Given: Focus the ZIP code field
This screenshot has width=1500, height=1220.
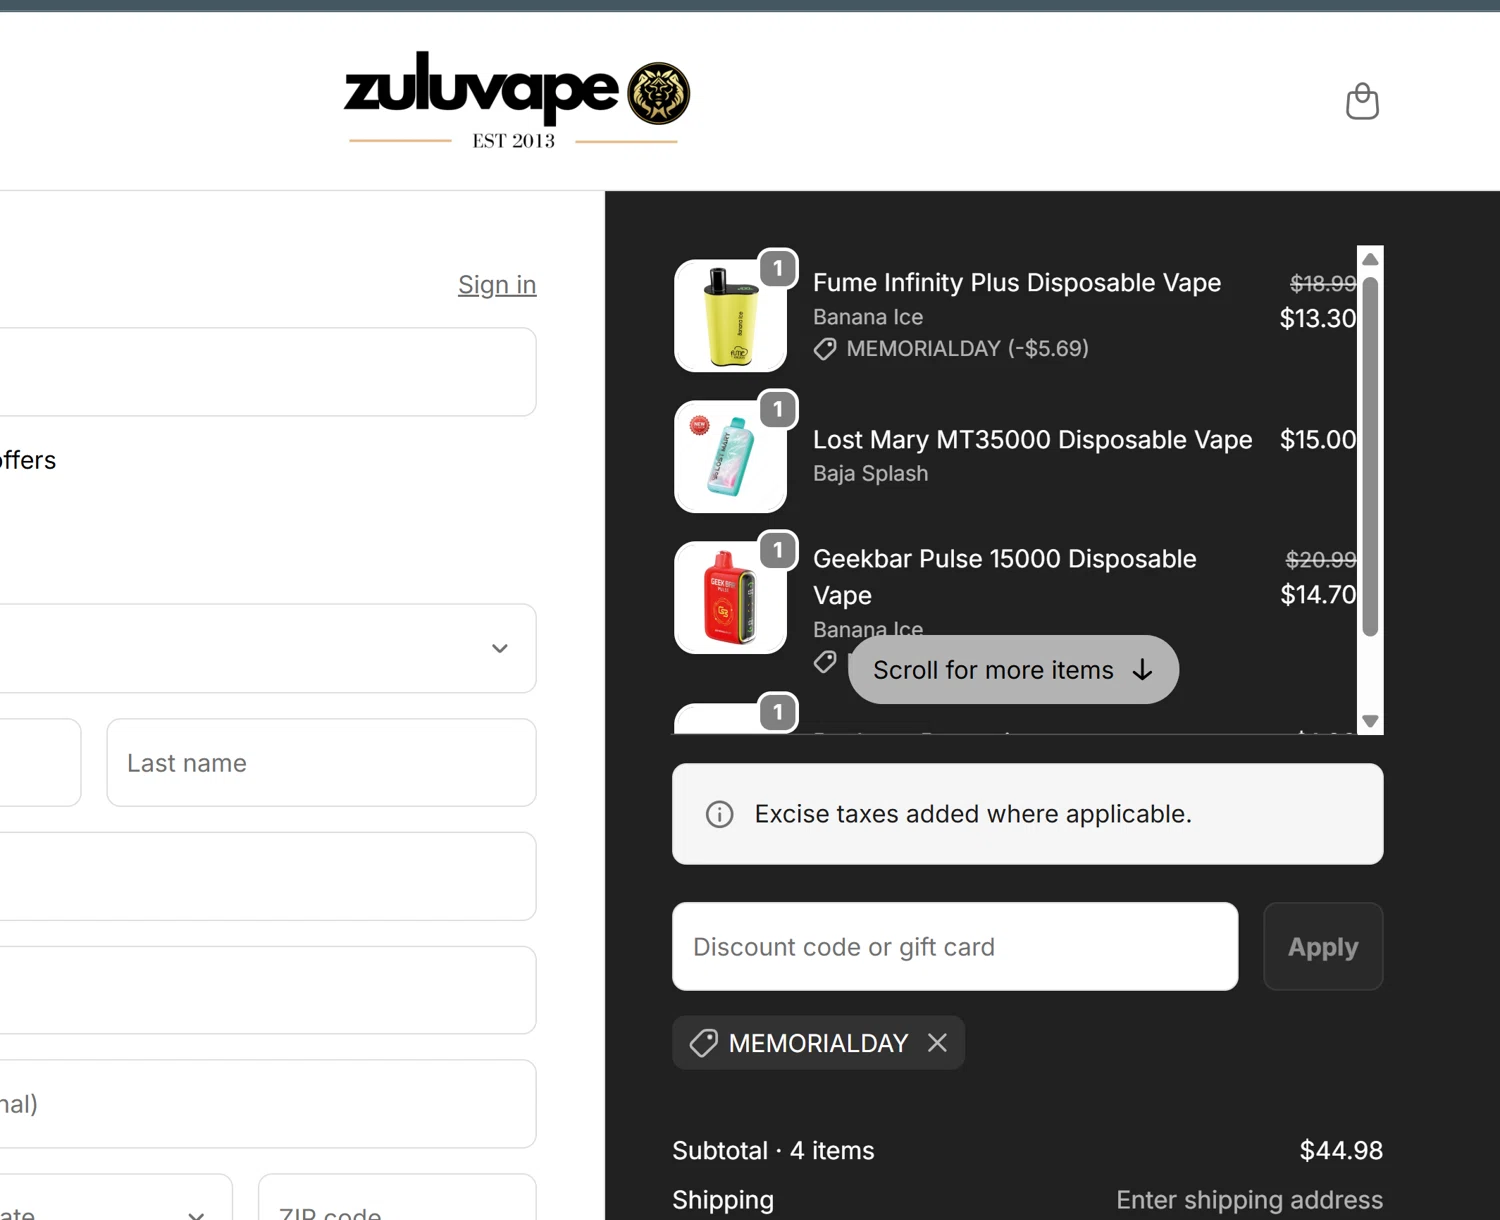Looking at the screenshot, I should click(x=397, y=1197).
